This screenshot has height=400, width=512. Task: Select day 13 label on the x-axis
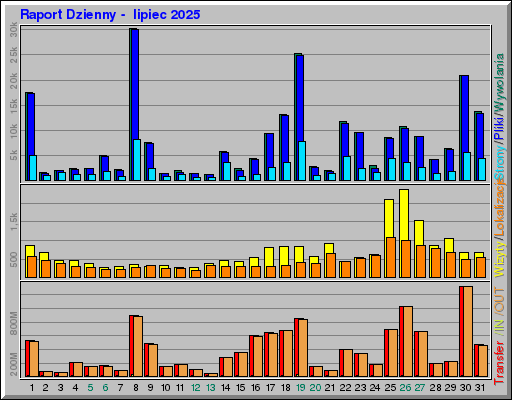point(211,388)
